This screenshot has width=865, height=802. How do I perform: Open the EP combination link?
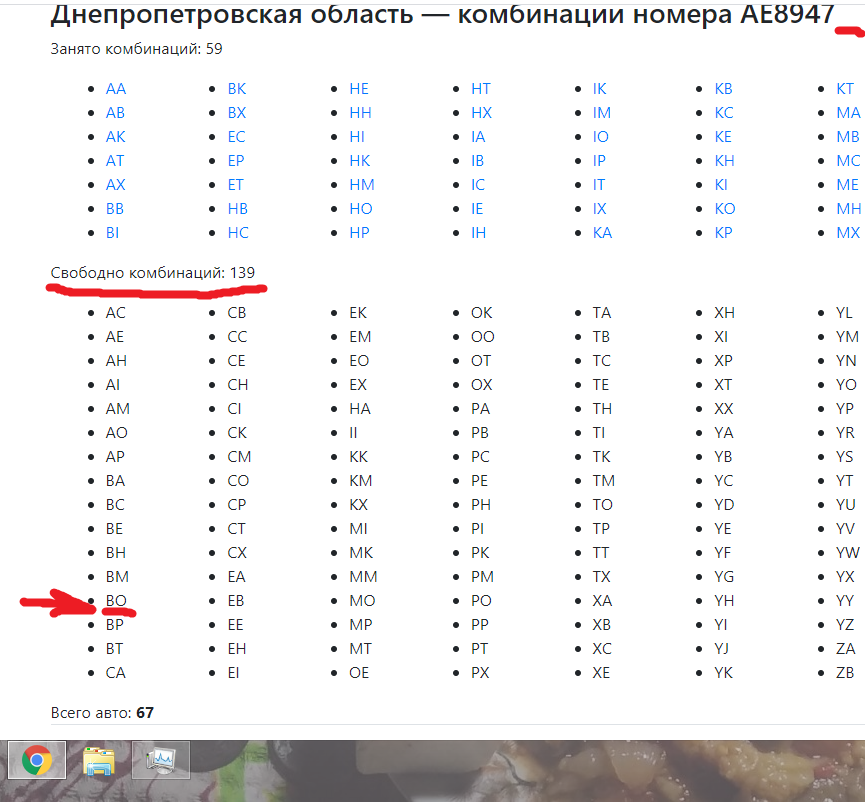tap(236, 161)
